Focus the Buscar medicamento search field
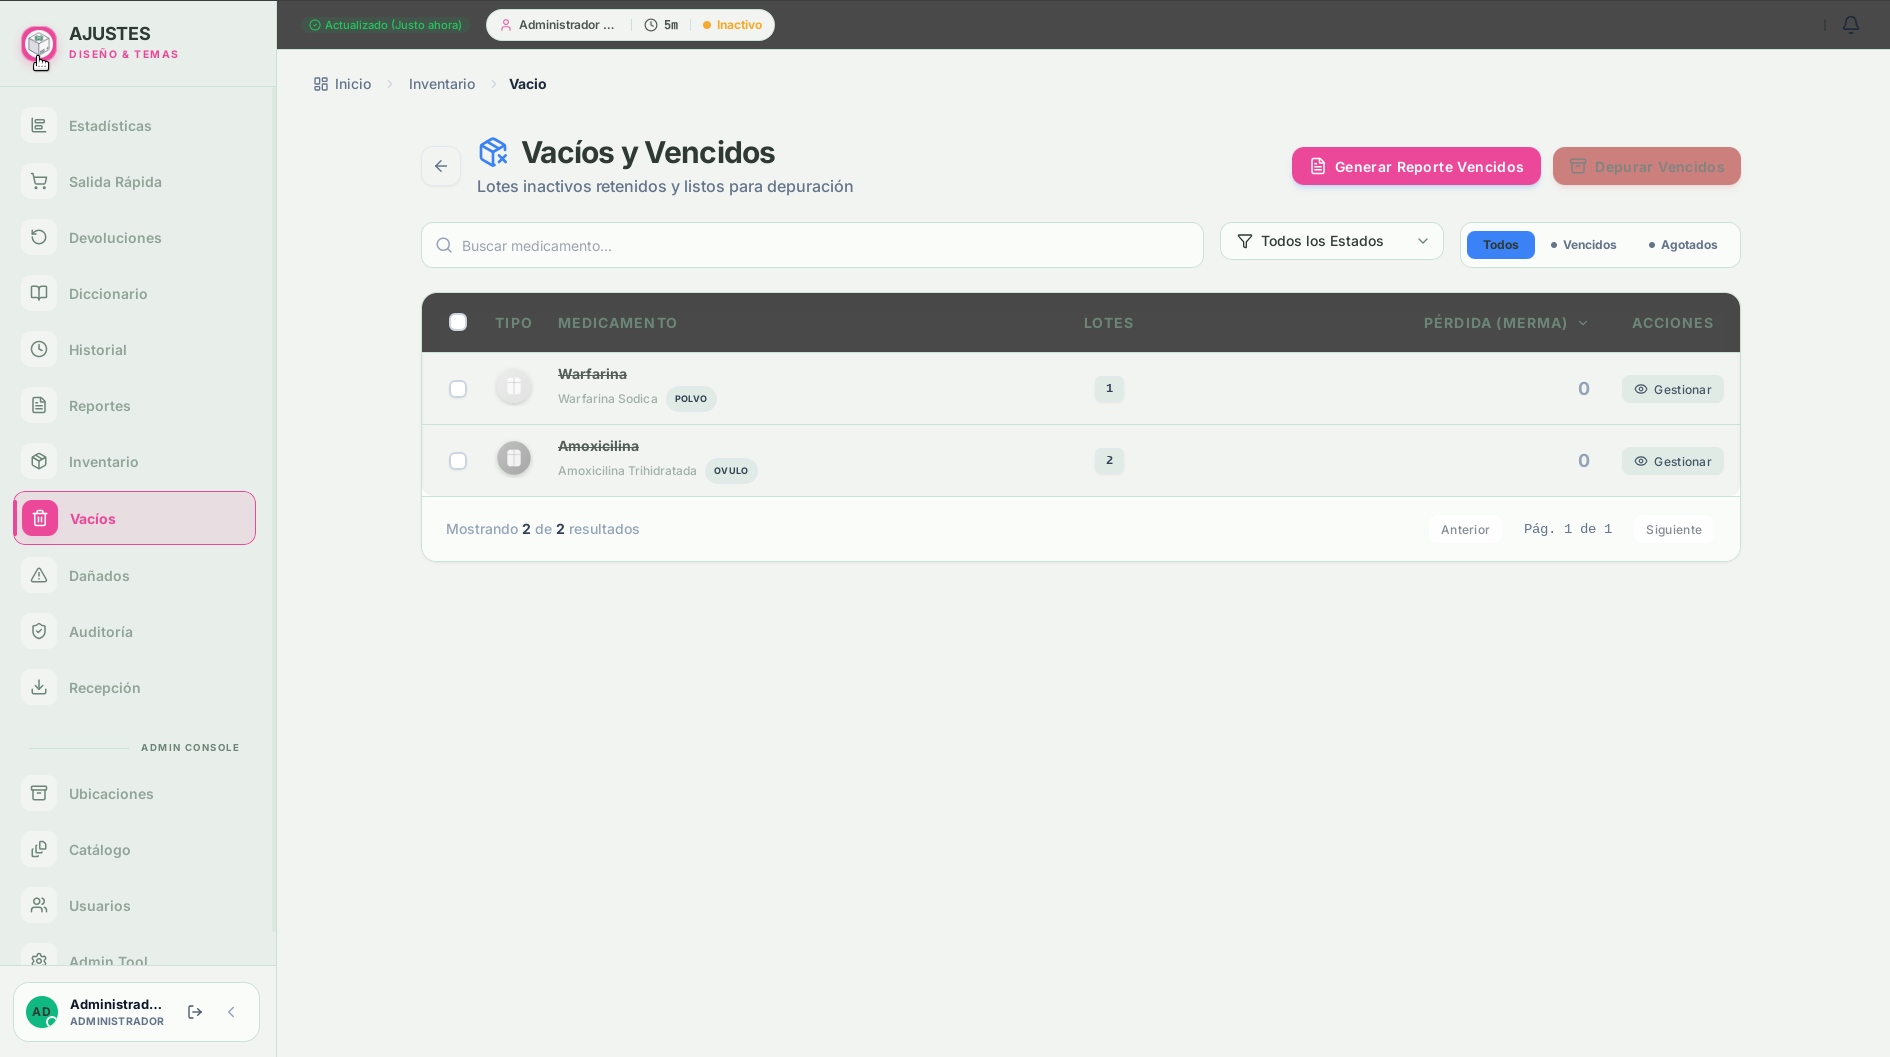The height and width of the screenshot is (1057, 1890). pos(812,245)
